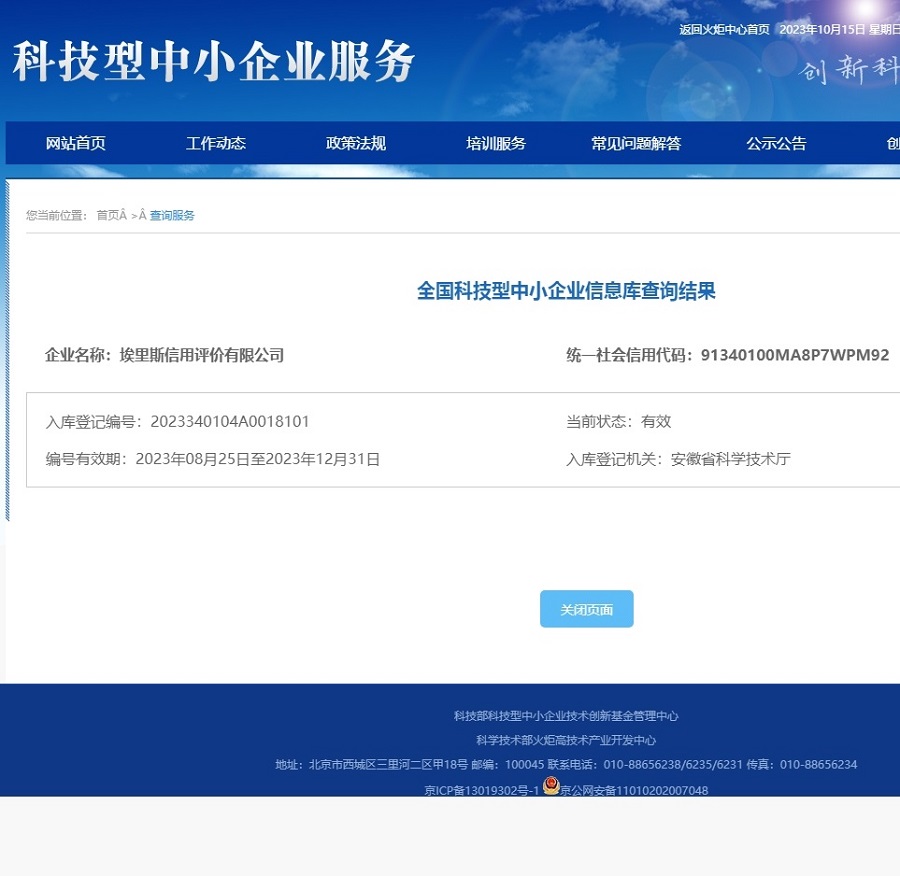Click the 关闭页面 button

[586, 609]
